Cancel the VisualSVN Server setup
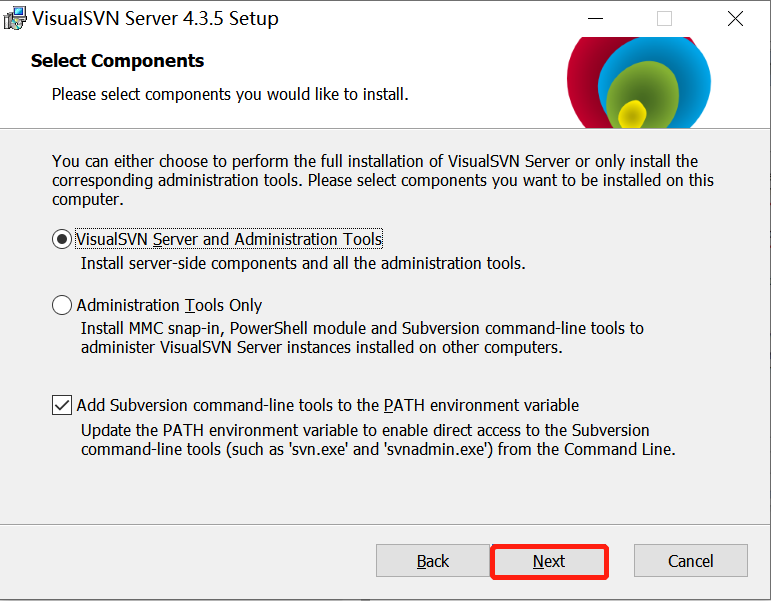The image size is (771, 601). pos(690,561)
